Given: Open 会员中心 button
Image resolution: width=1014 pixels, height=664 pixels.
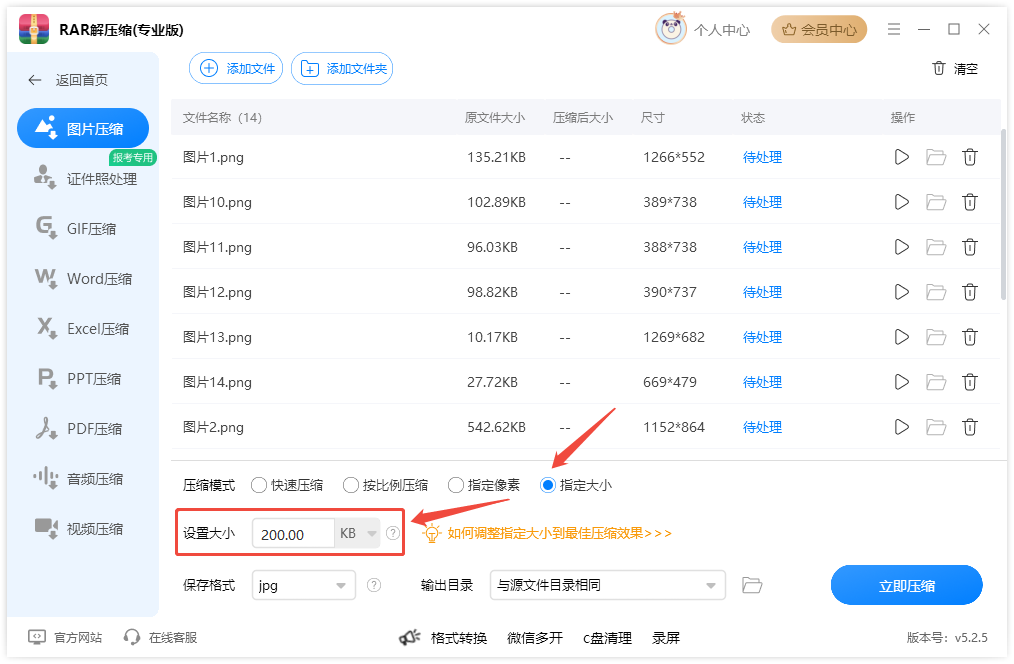Looking at the screenshot, I should click(x=819, y=29).
